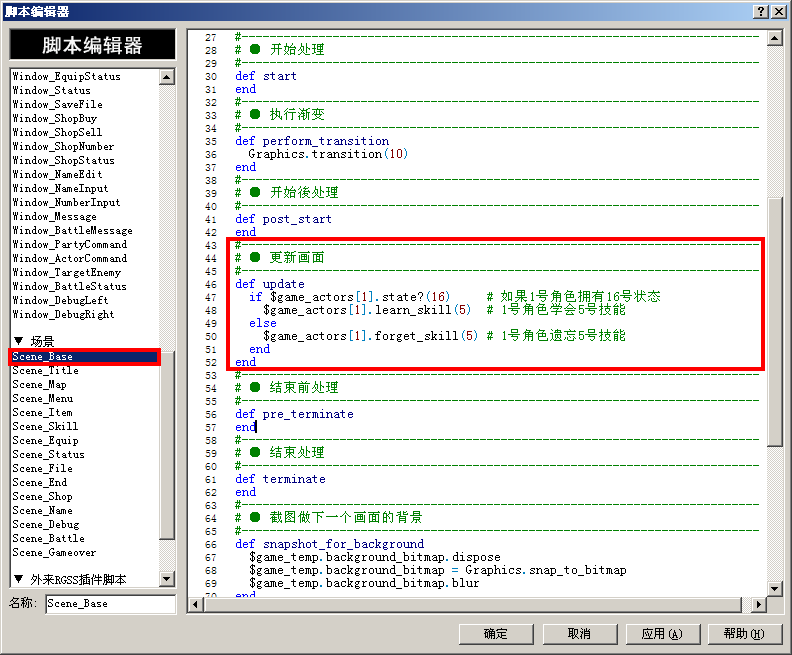Select Window_NameEdit script
Screen dimensions: 792x655
click(x=57, y=175)
